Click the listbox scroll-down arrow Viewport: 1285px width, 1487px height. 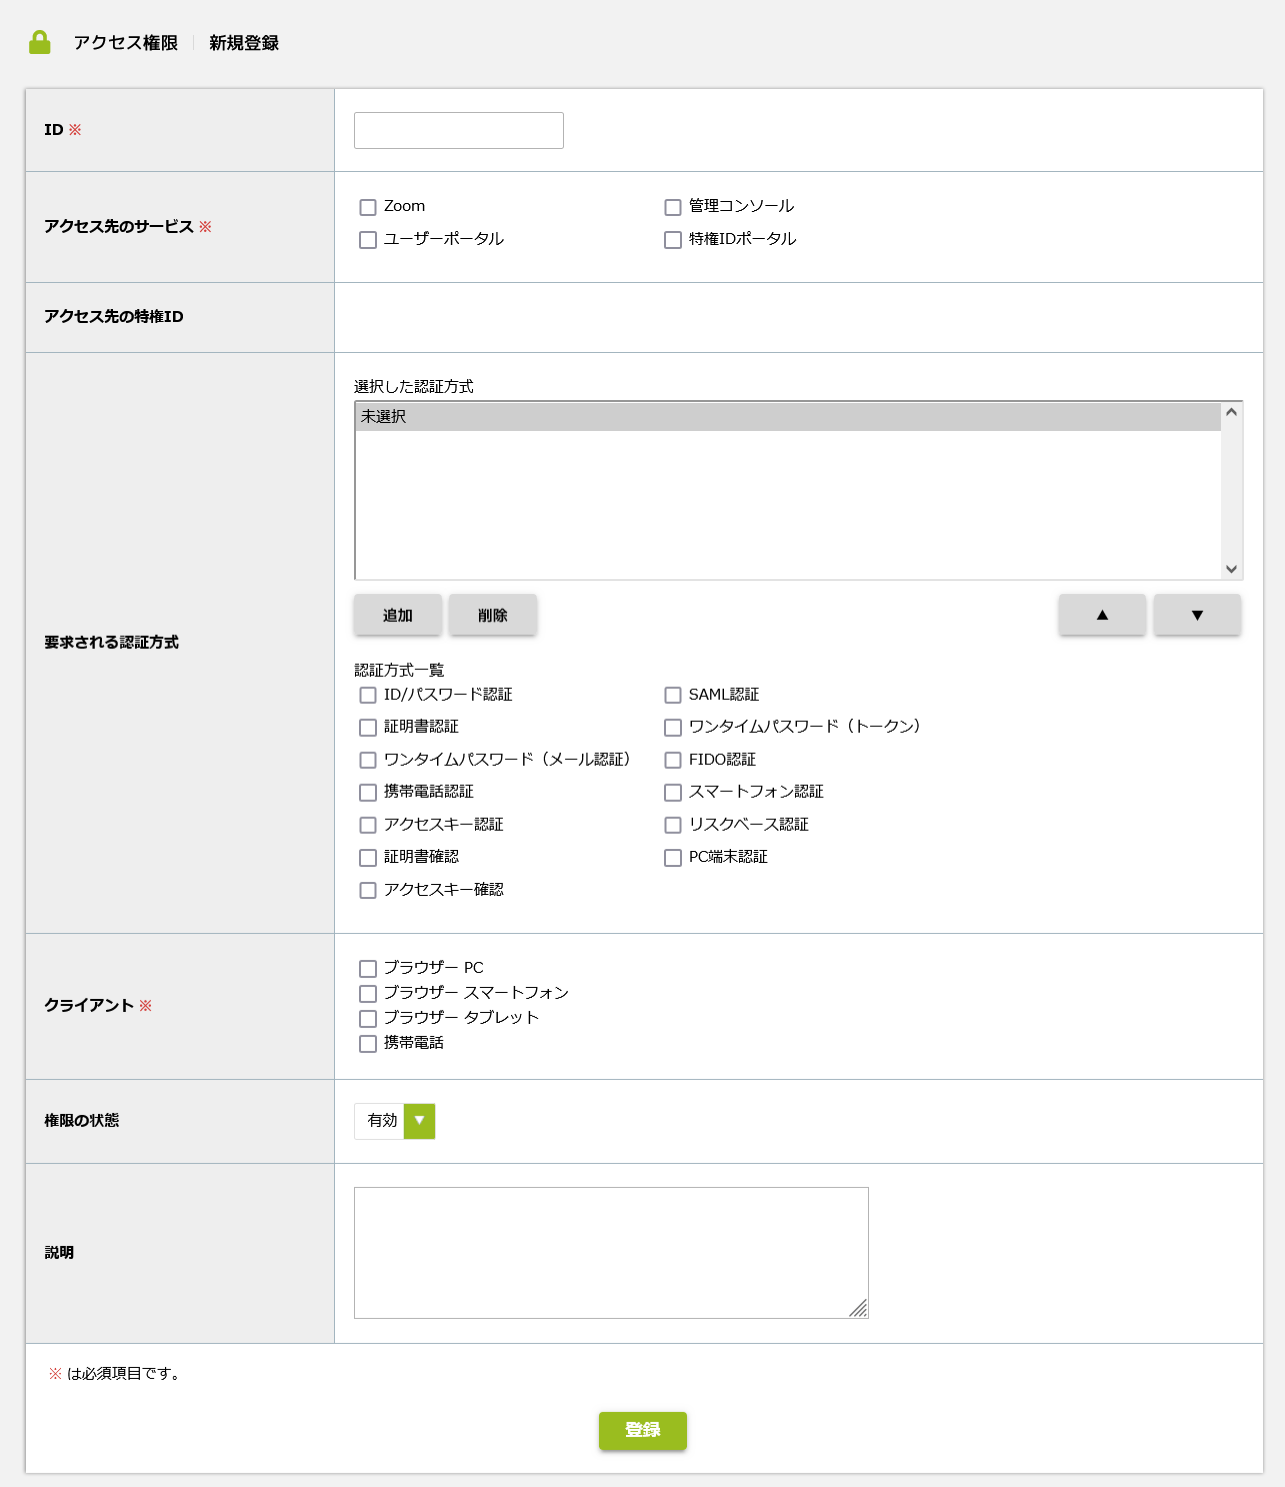point(1232,569)
